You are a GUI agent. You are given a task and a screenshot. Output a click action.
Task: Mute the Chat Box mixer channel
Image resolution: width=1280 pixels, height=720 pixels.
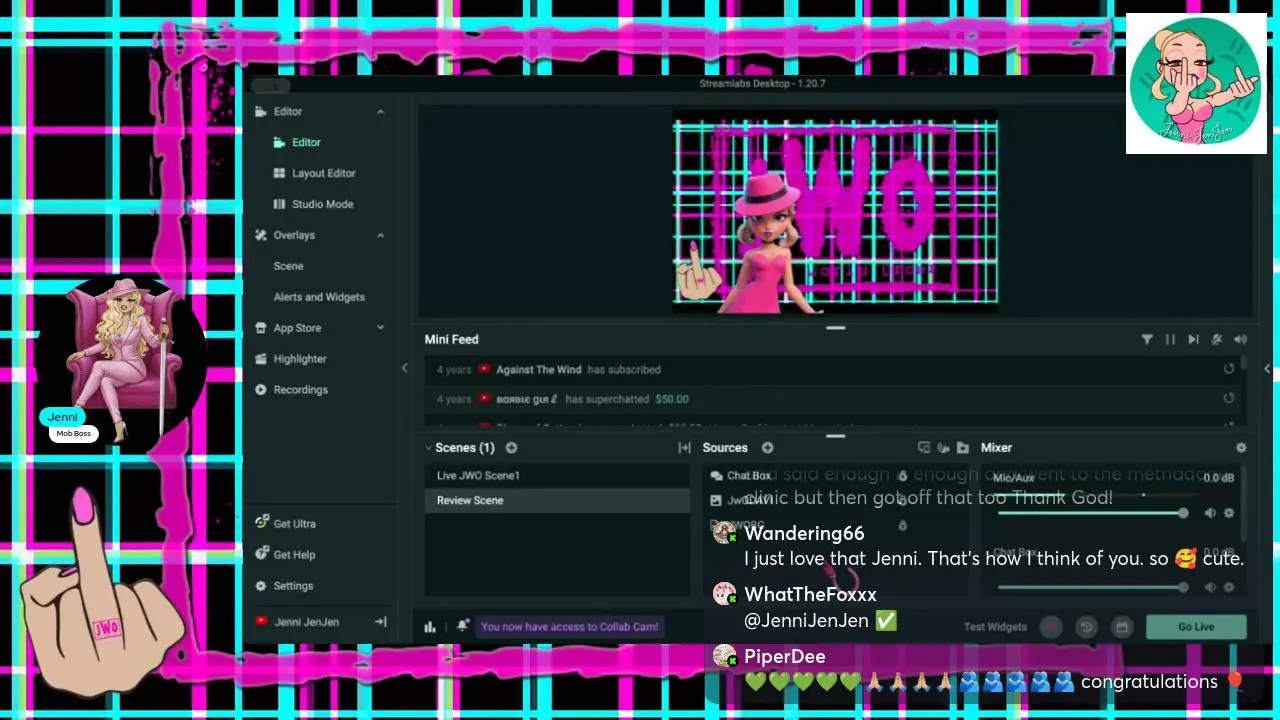click(x=1210, y=588)
